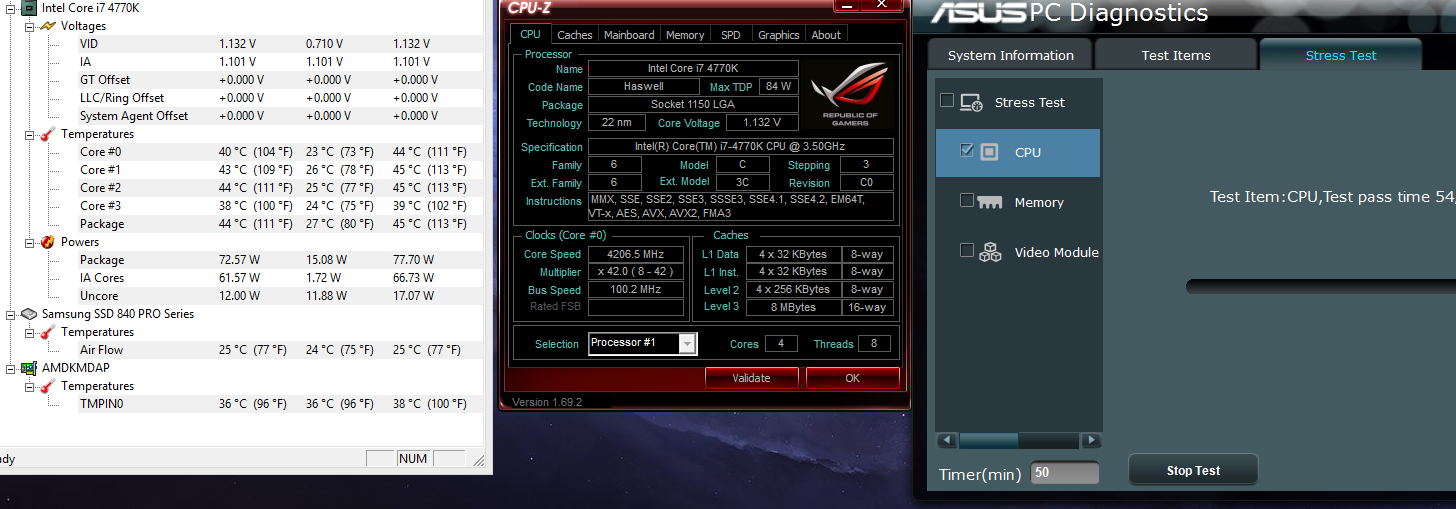Viewport: 1456px width, 509px height.
Task: Click the Intel Core i7 4770K CPU chip icon
Action: coord(29,8)
